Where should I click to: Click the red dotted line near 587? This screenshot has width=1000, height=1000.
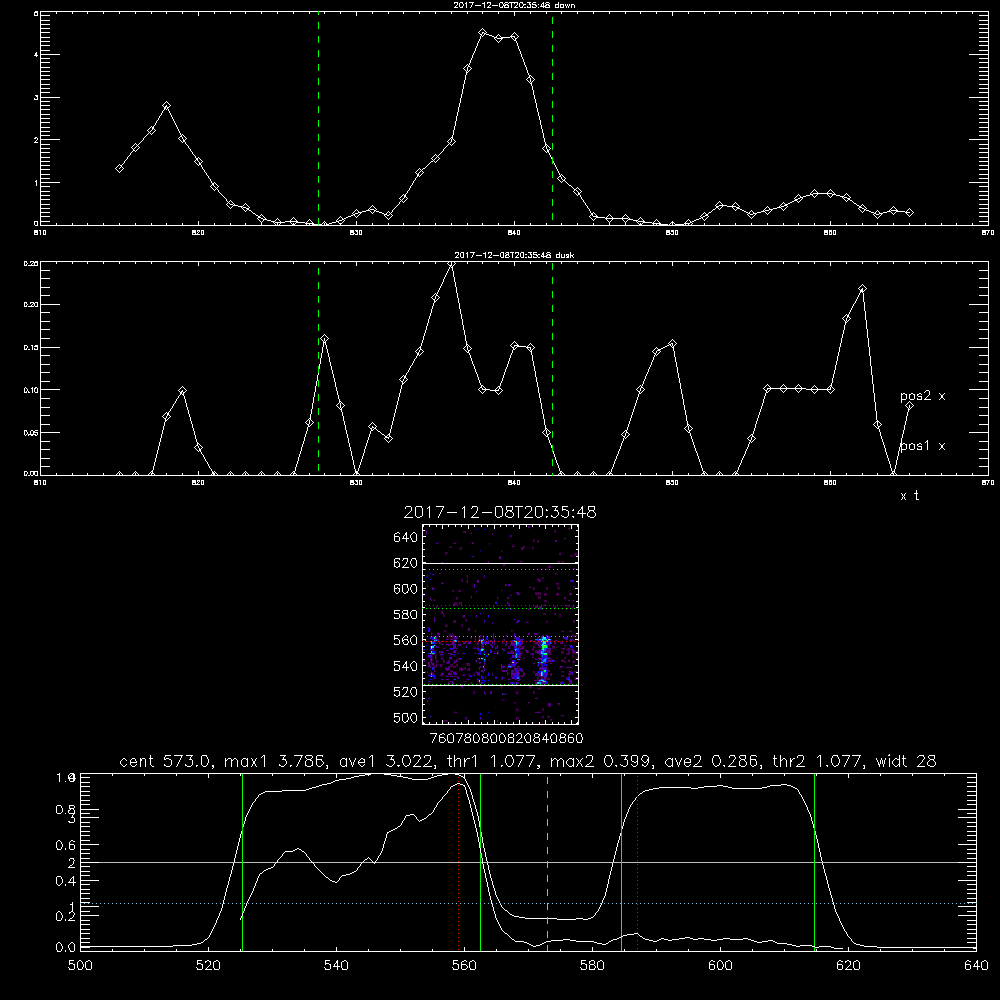tap(638, 861)
